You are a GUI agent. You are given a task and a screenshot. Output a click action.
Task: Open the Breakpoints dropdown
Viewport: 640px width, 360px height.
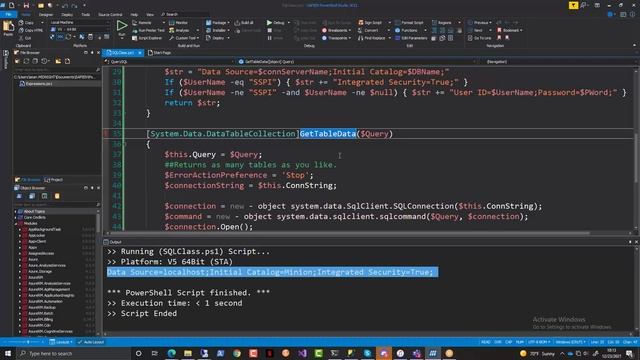click(337, 30)
